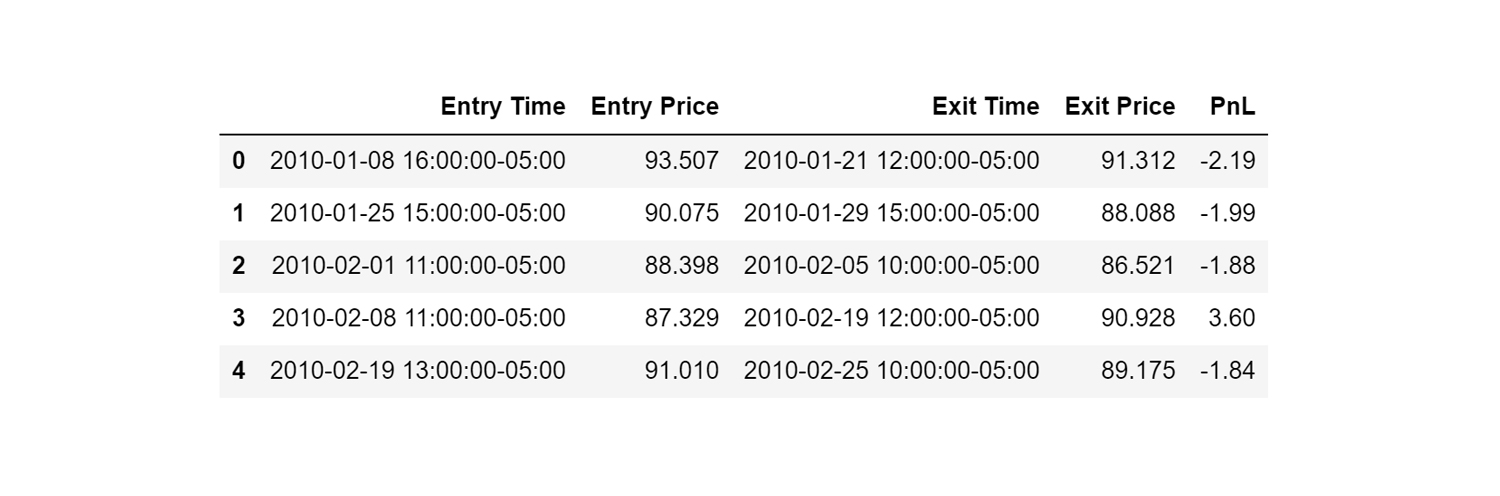Viewport: 1500px width, 496px height.
Task: Click exit time 2010-02-05 10:00:00-05:00
Action: (891, 266)
